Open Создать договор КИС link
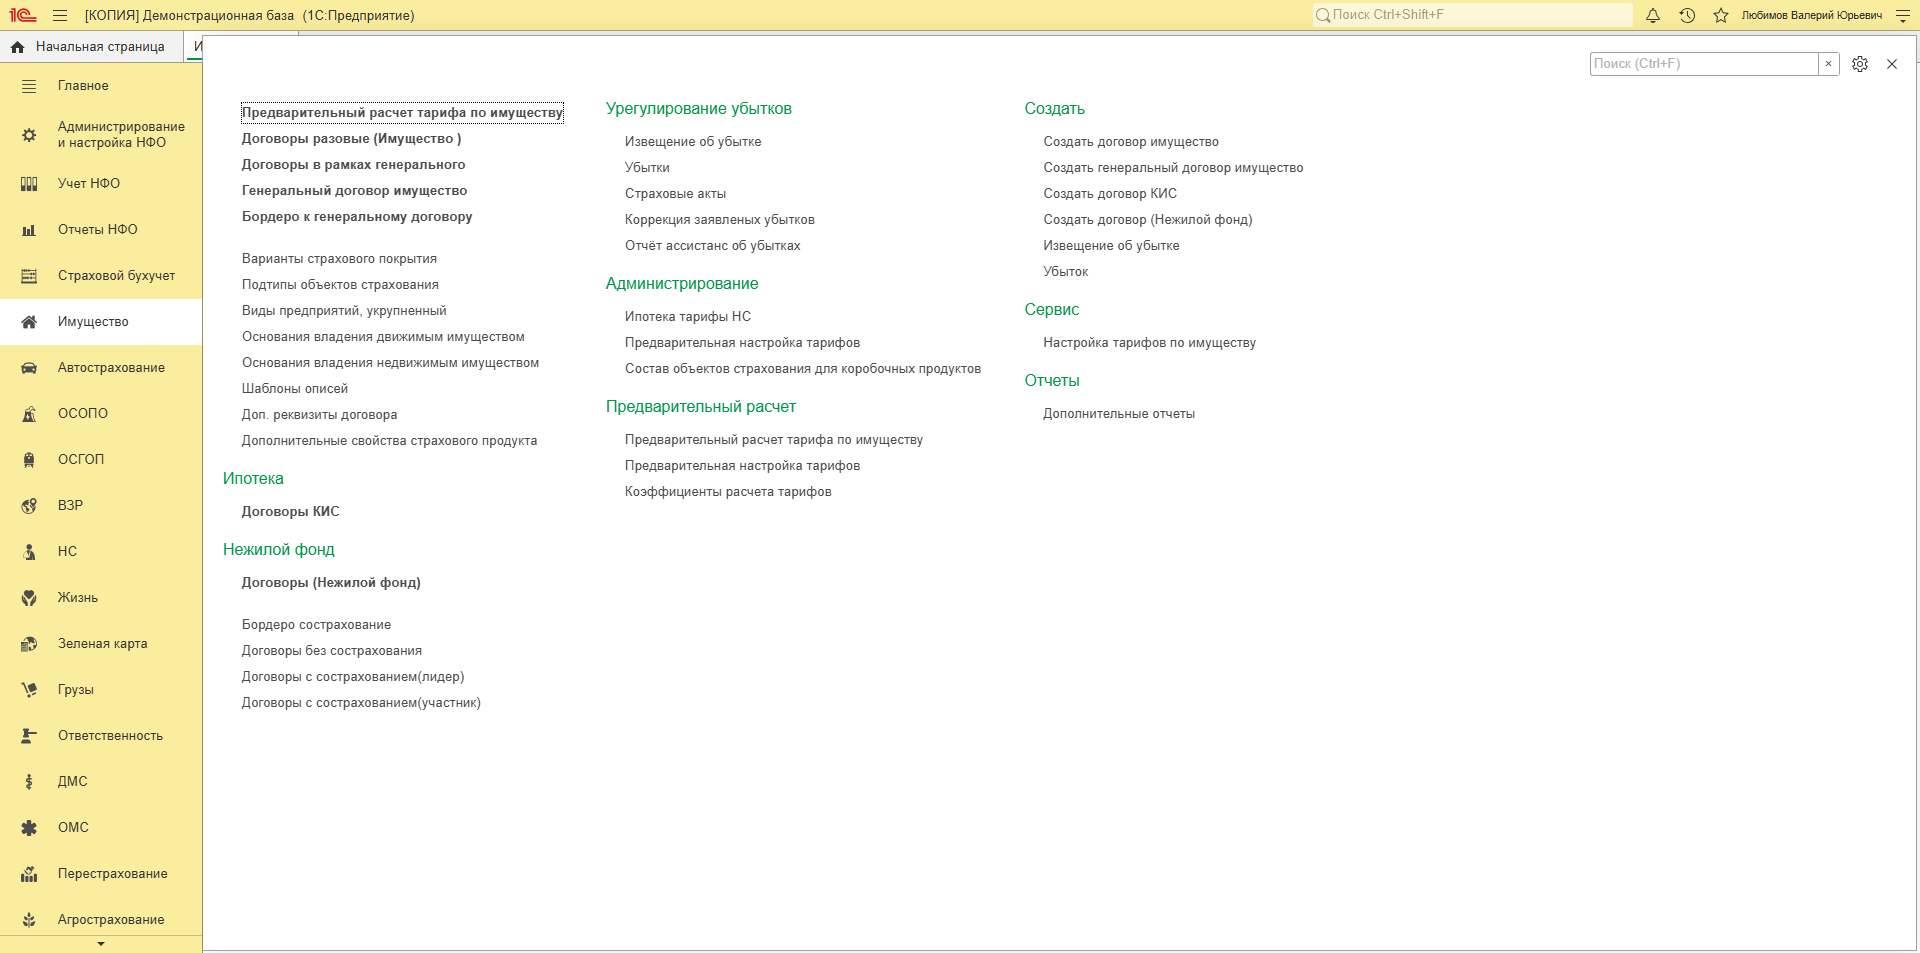The height and width of the screenshot is (953, 1920). coord(1110,194)
